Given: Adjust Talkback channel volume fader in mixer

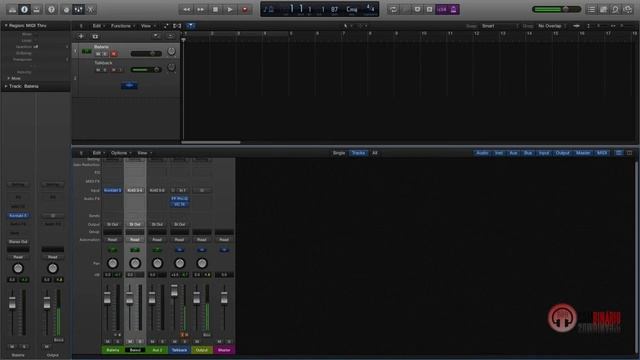Looking at the screenshot, I should point(174,291).
